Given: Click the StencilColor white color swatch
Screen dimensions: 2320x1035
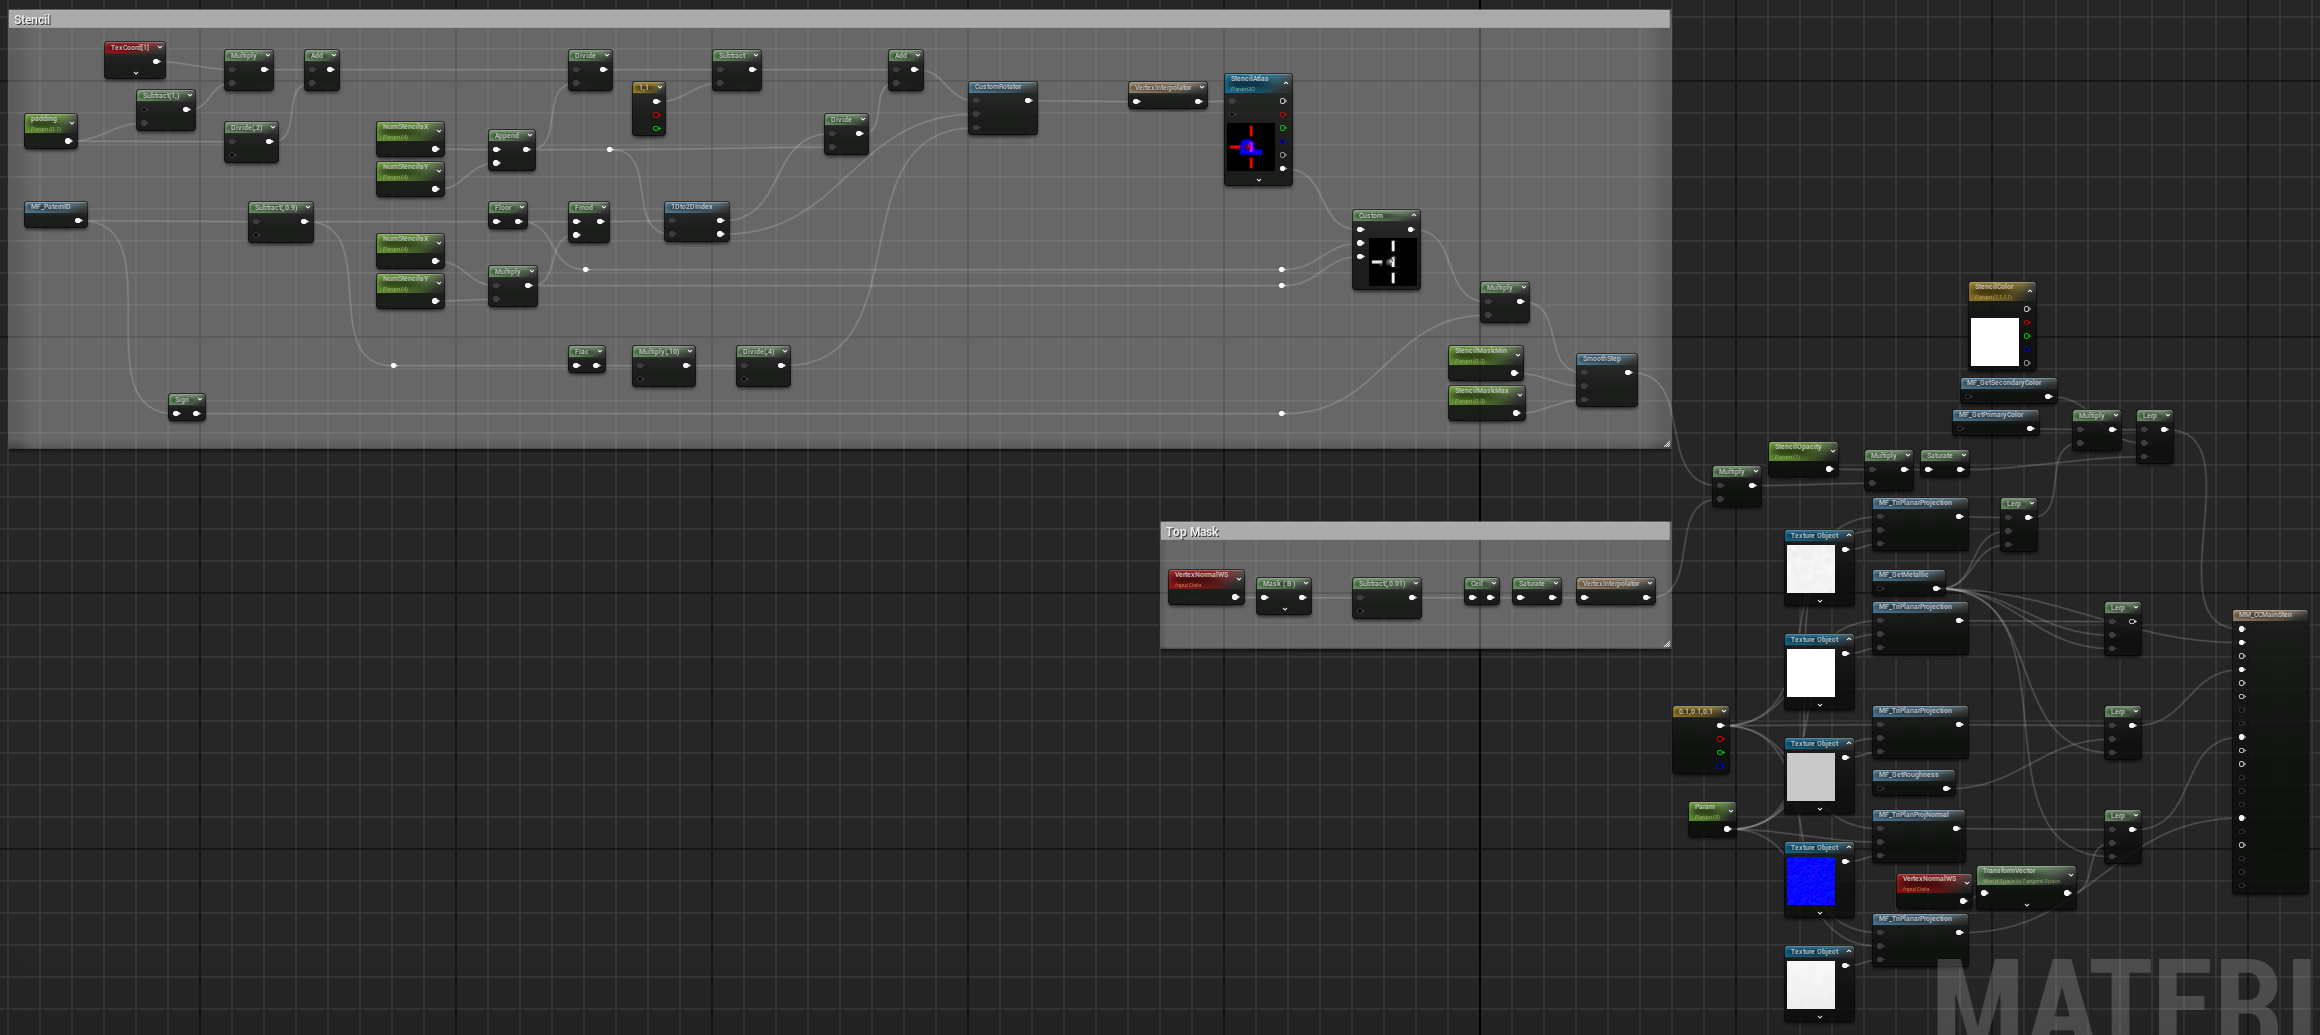Looking at the screenshot, I should click(x=1994, y=342).
